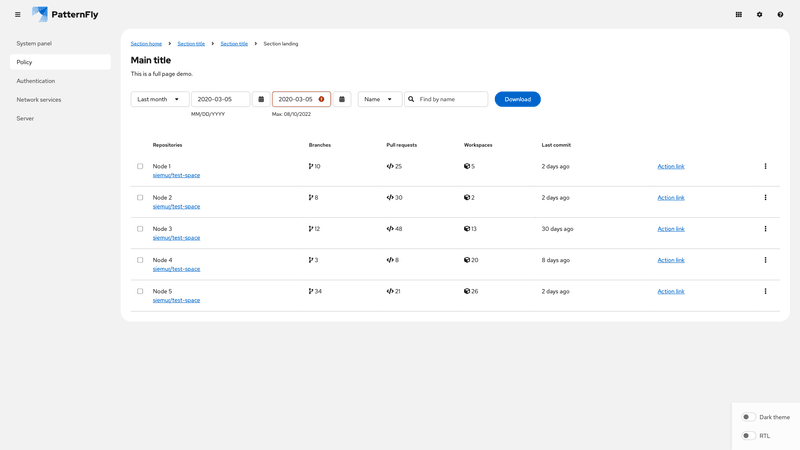Enable the Dark theme switch
The height and width of the screenshot is (450, 800).
(748, 417)
